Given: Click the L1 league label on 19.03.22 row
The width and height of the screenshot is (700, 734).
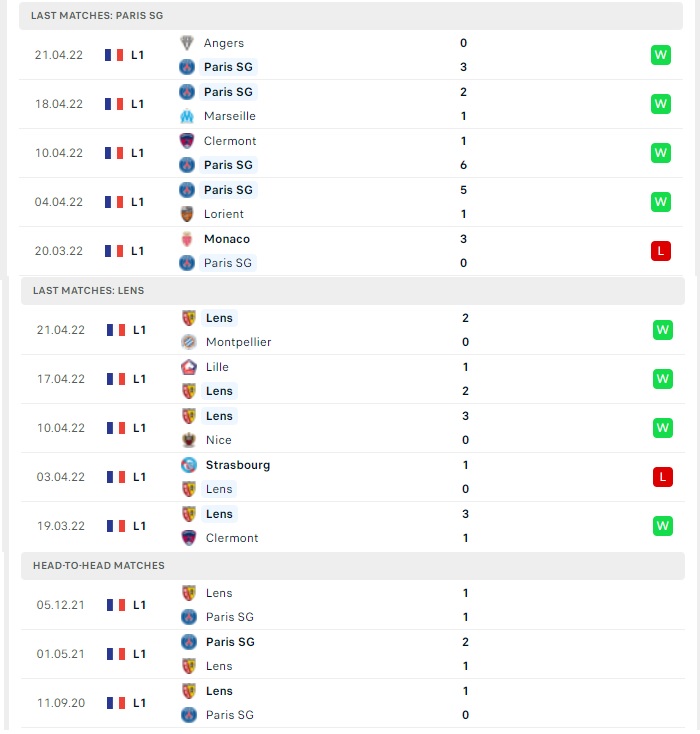Looking at the screenshot, I should [140, 526].
